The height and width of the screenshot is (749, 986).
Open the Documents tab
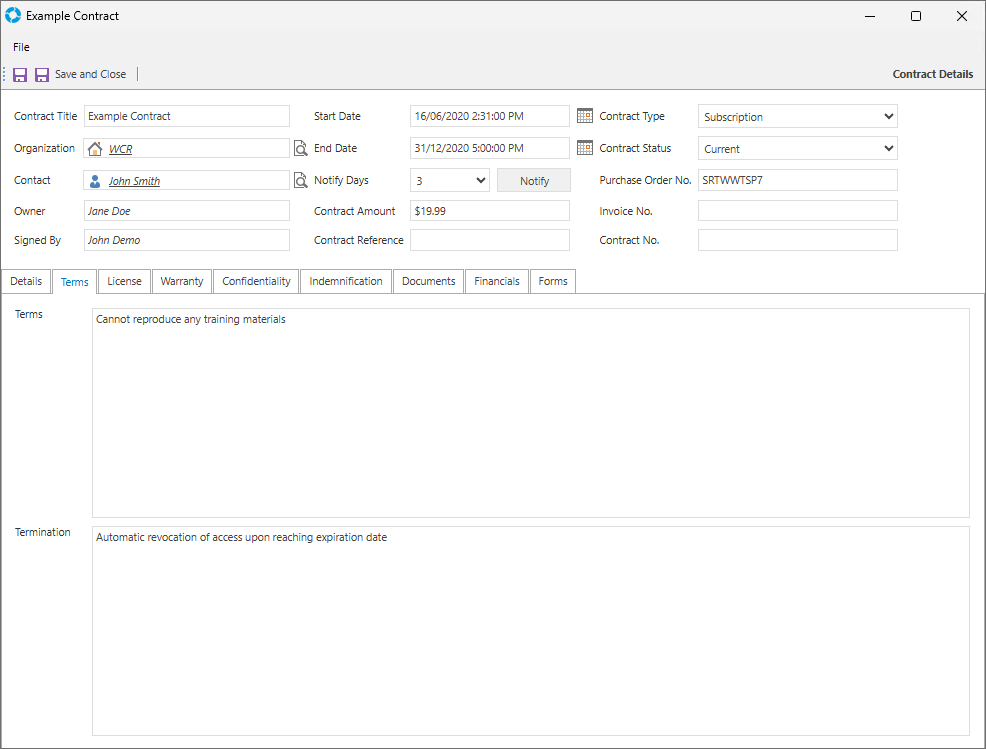(428, 282)
